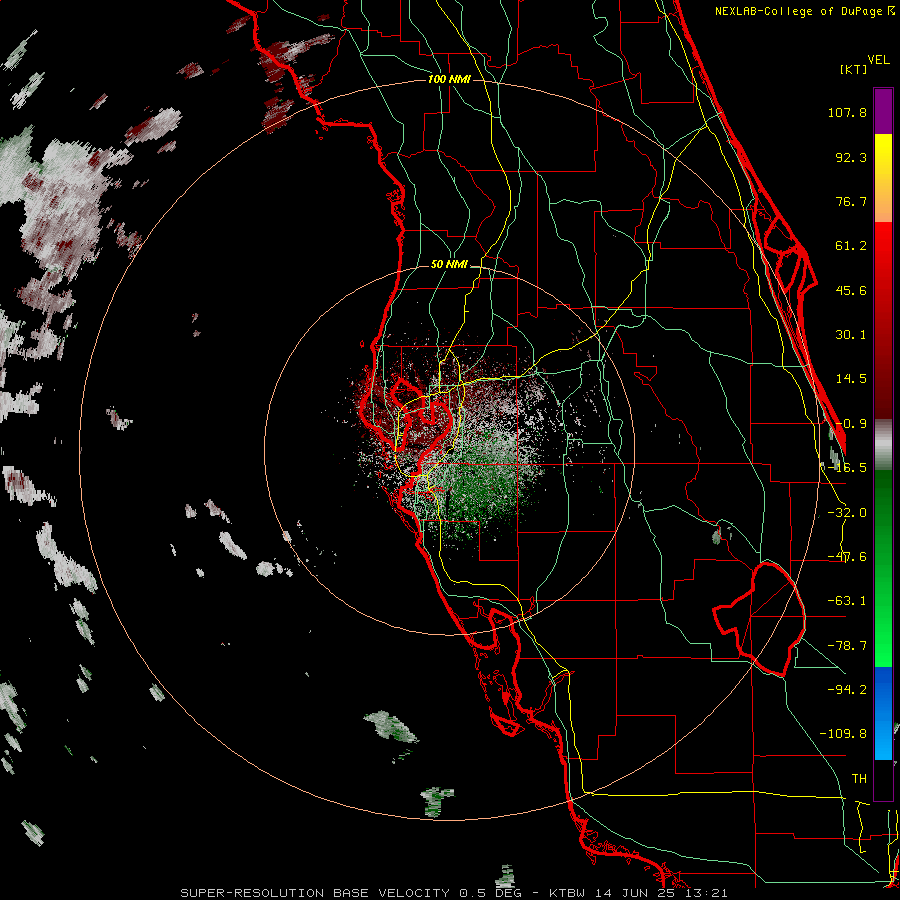Viewport: 900px width, 900px height.
Task: Click the 107.8 velocity scale value
Action: click(847, 112)
